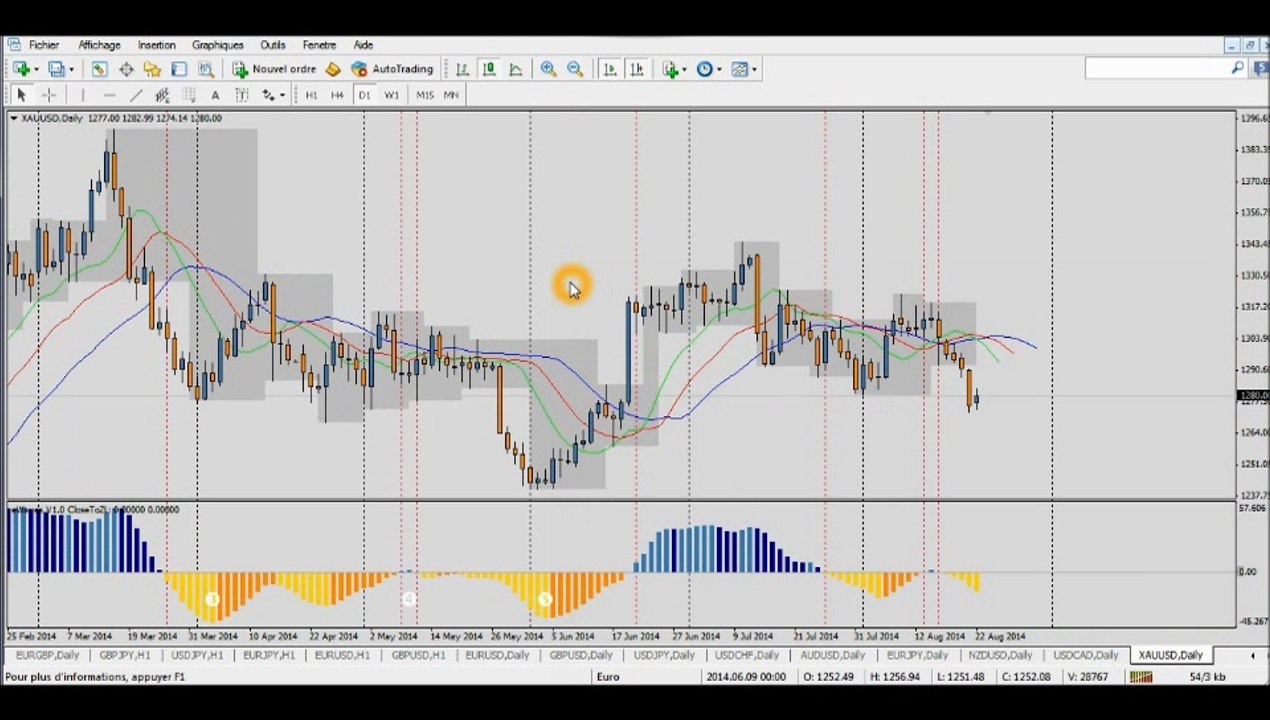Select the text A tool
Screen dimensions: 1270x720
tap(215, 95)
